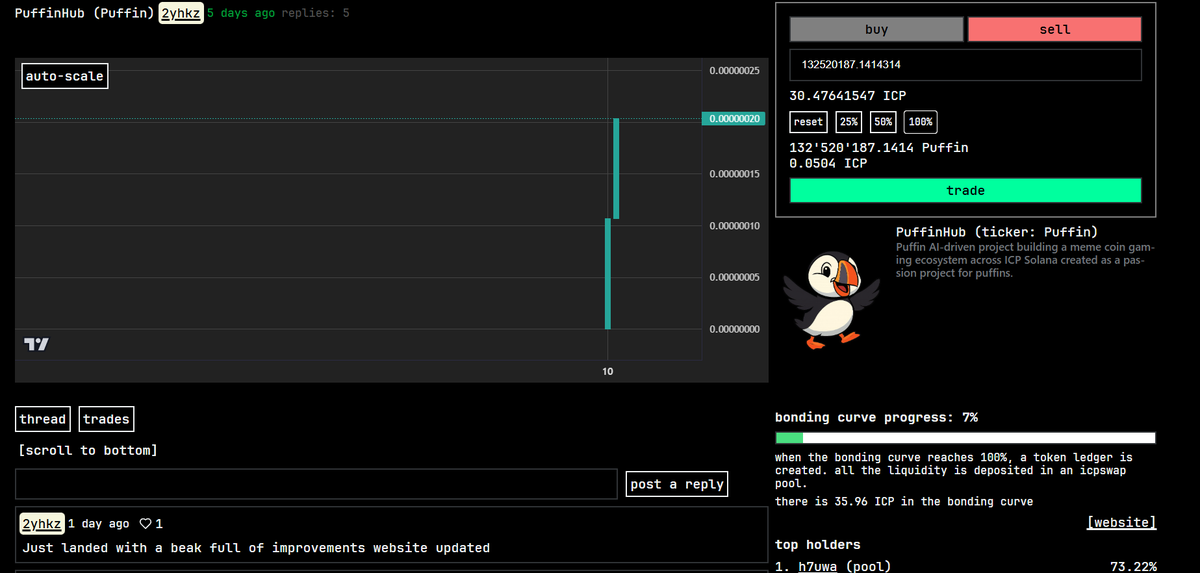Toggle the chart auto-scale button

click(64, 76)
